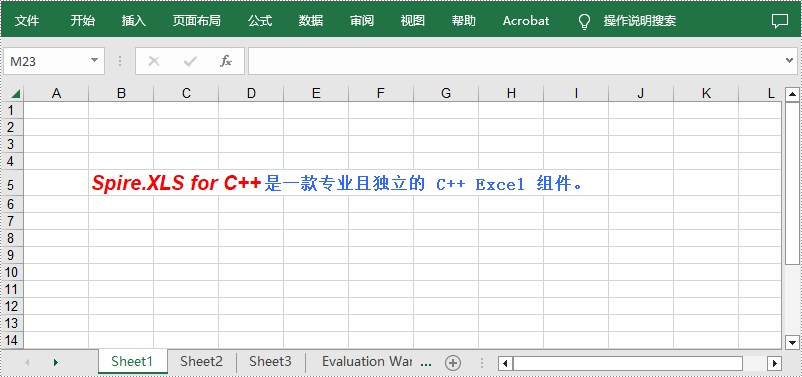
Task: Open the Insert Function fx icon
Action: [x=226, y=61]
